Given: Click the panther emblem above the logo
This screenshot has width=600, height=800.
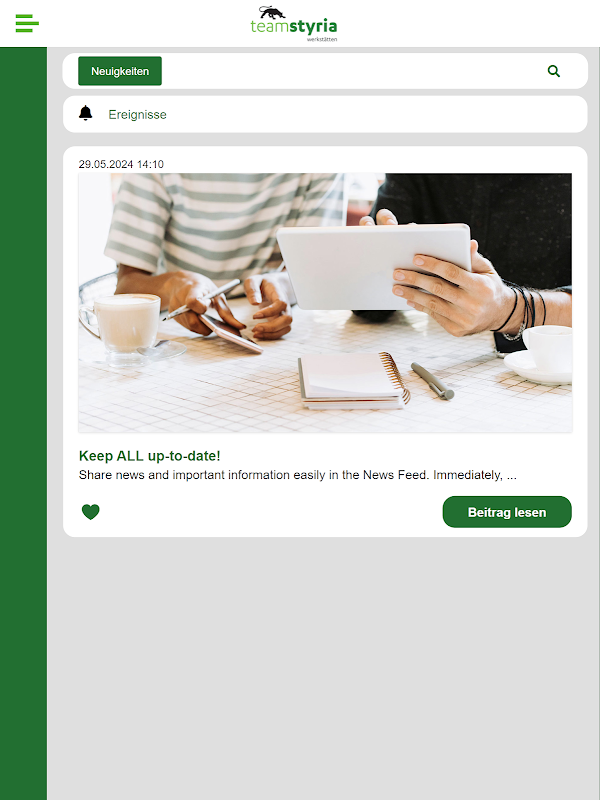Looking at the screenshot, I should 271,12.
